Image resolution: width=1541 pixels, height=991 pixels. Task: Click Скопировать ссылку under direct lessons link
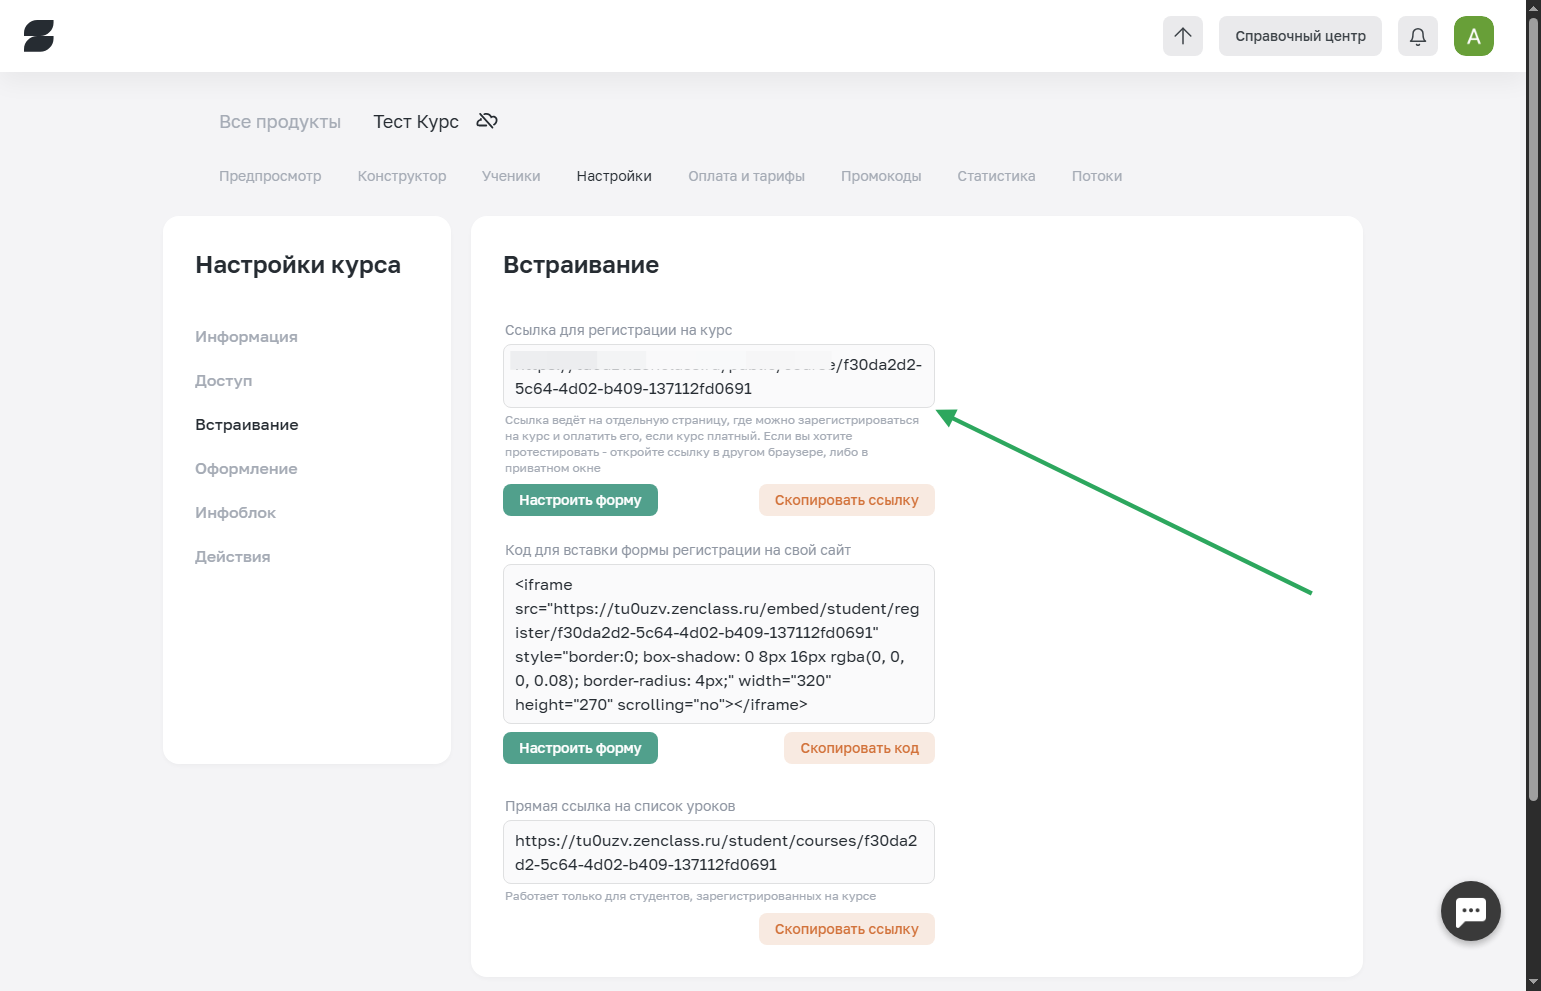(847, 929)
